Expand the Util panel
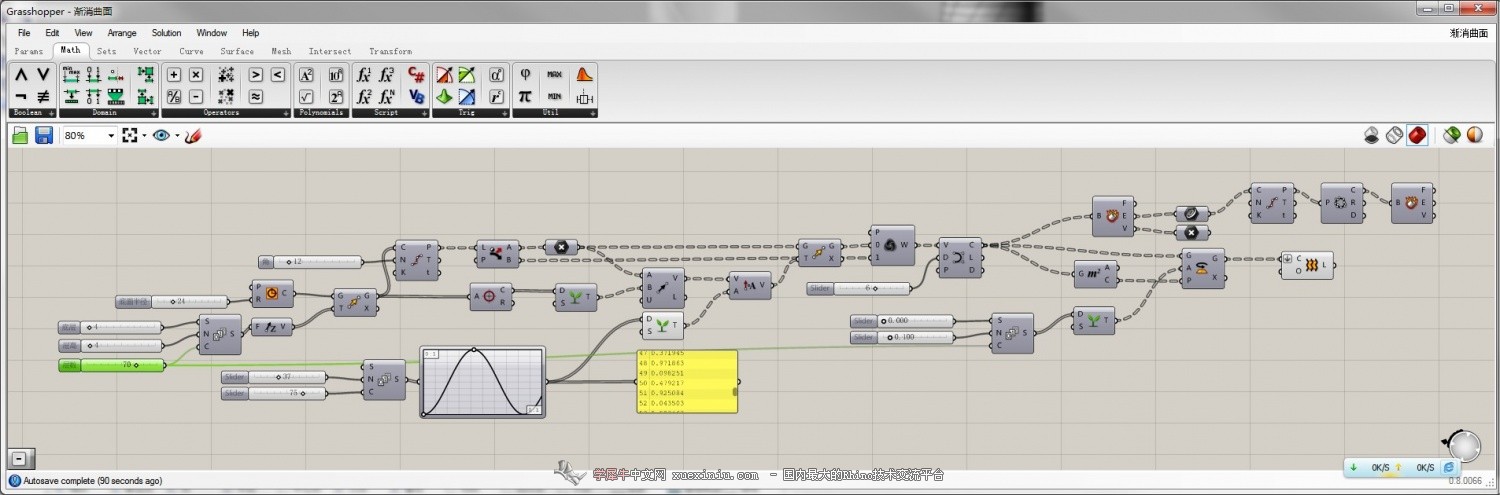This screenshot has width=1500, height=495. click(x=594, y=113)
